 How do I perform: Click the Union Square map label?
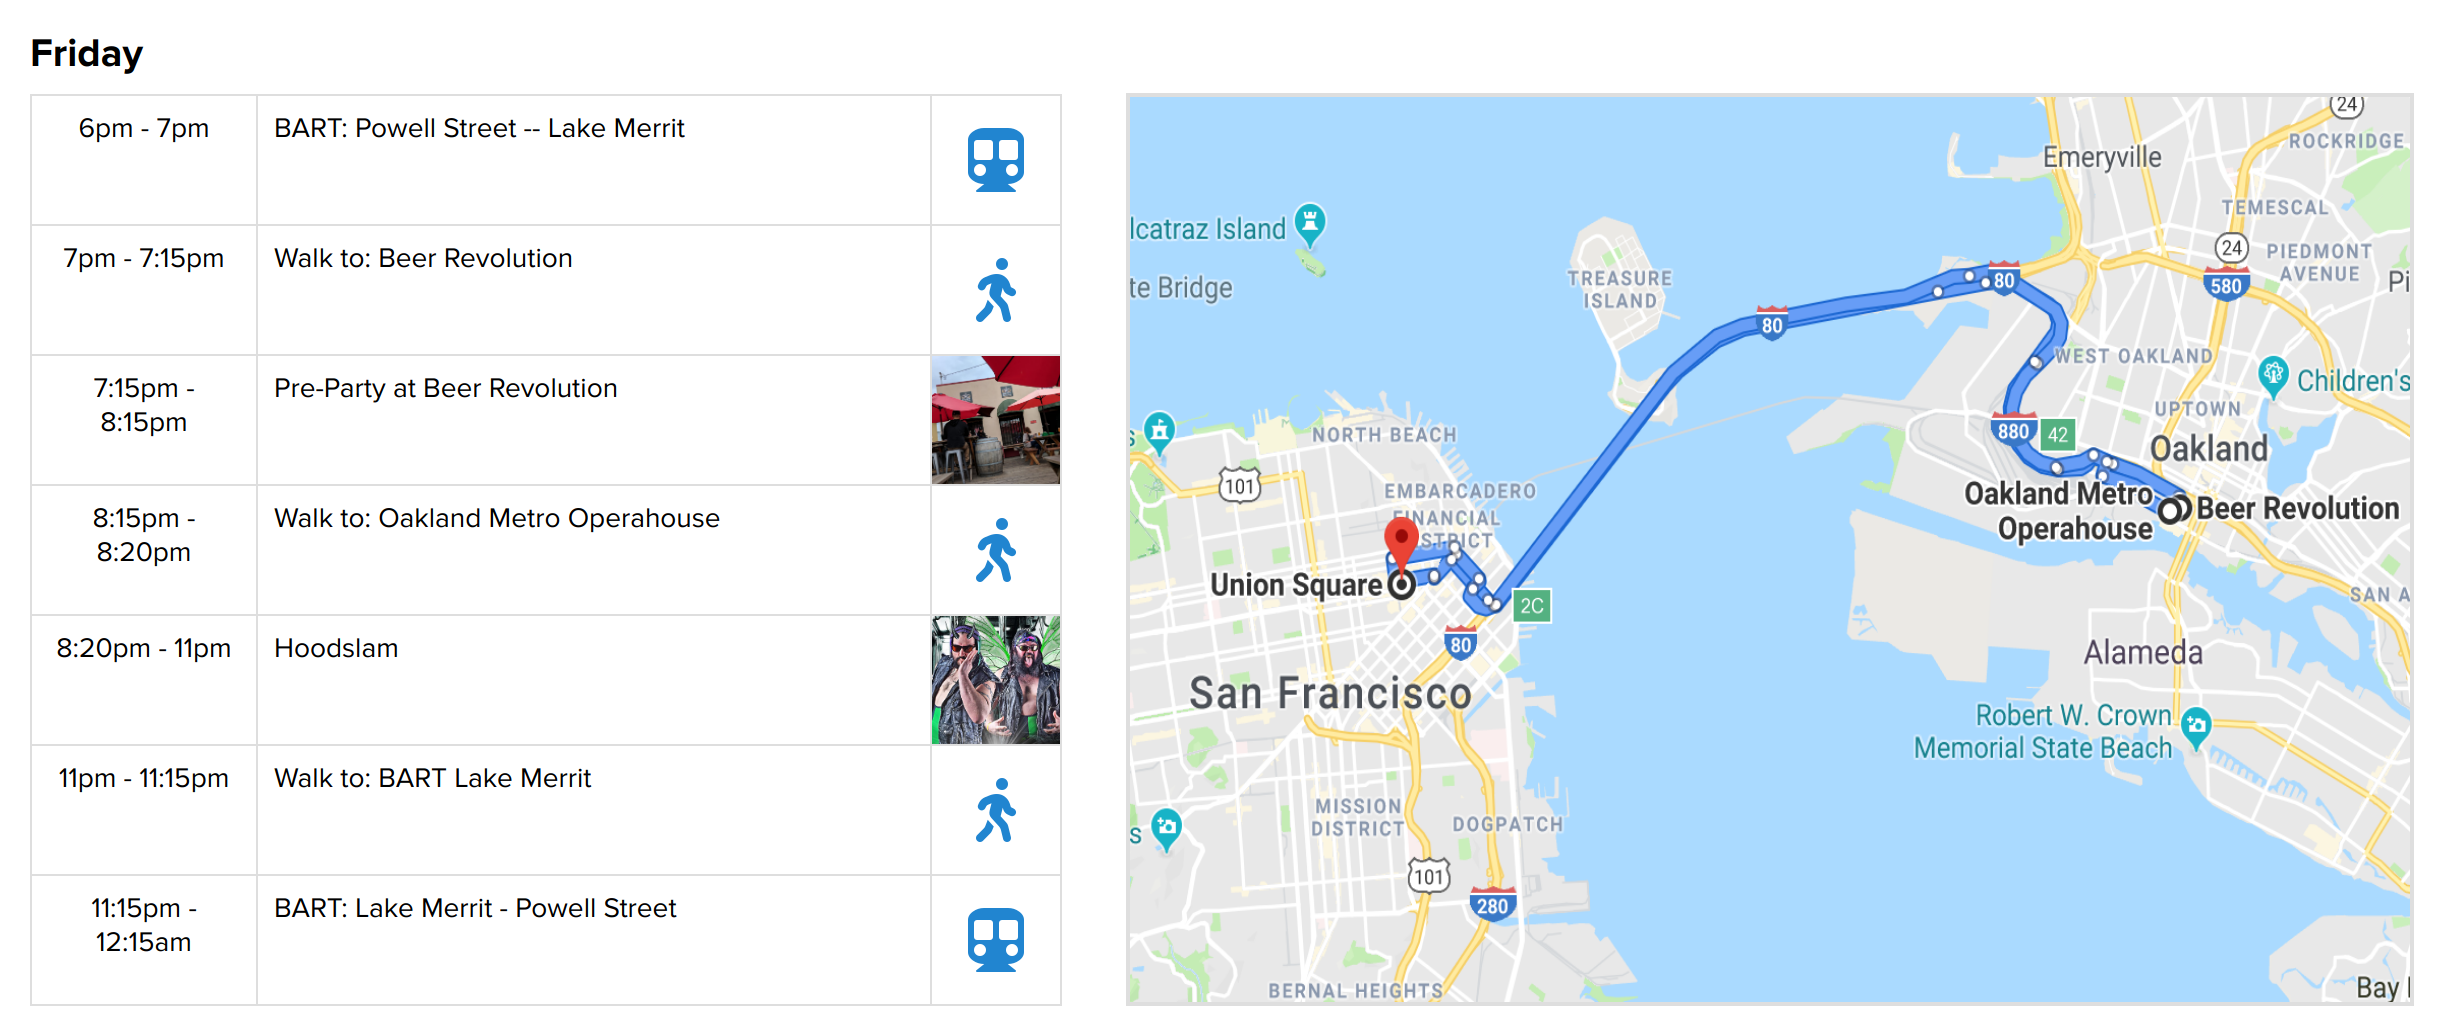(1296, 585)
